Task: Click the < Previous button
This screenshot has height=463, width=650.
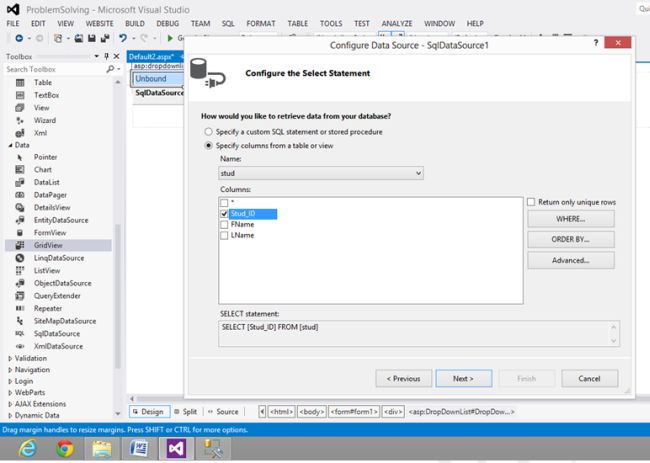Action: click(403, 378)
